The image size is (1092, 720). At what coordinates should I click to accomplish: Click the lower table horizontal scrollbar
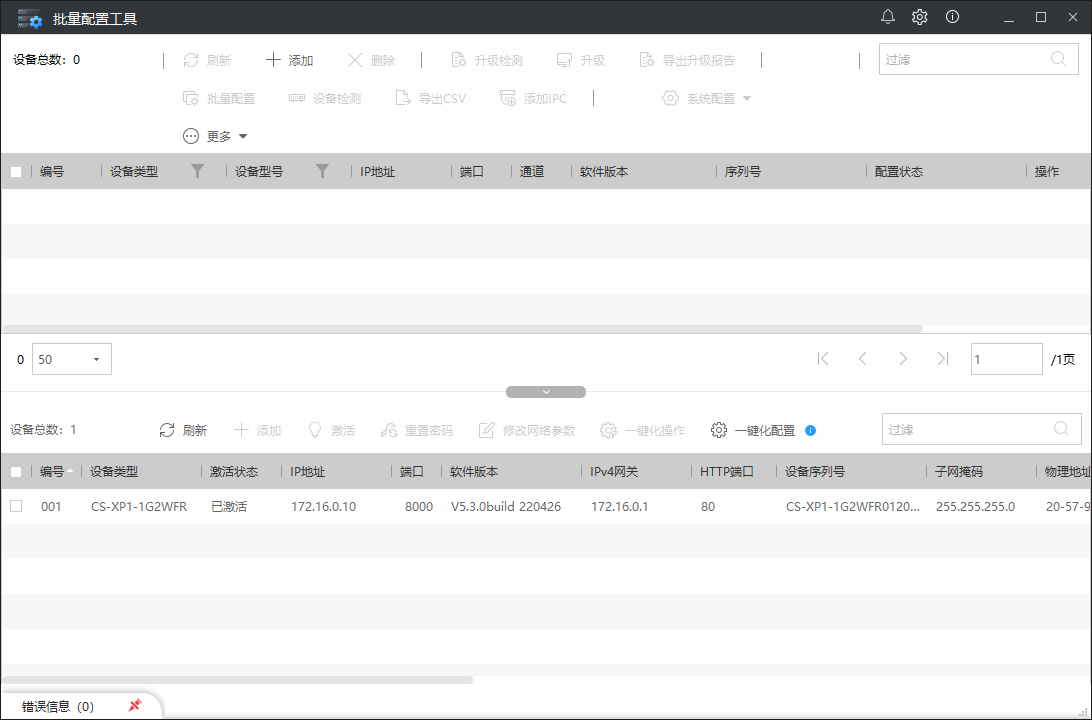[x=238, y=680]
